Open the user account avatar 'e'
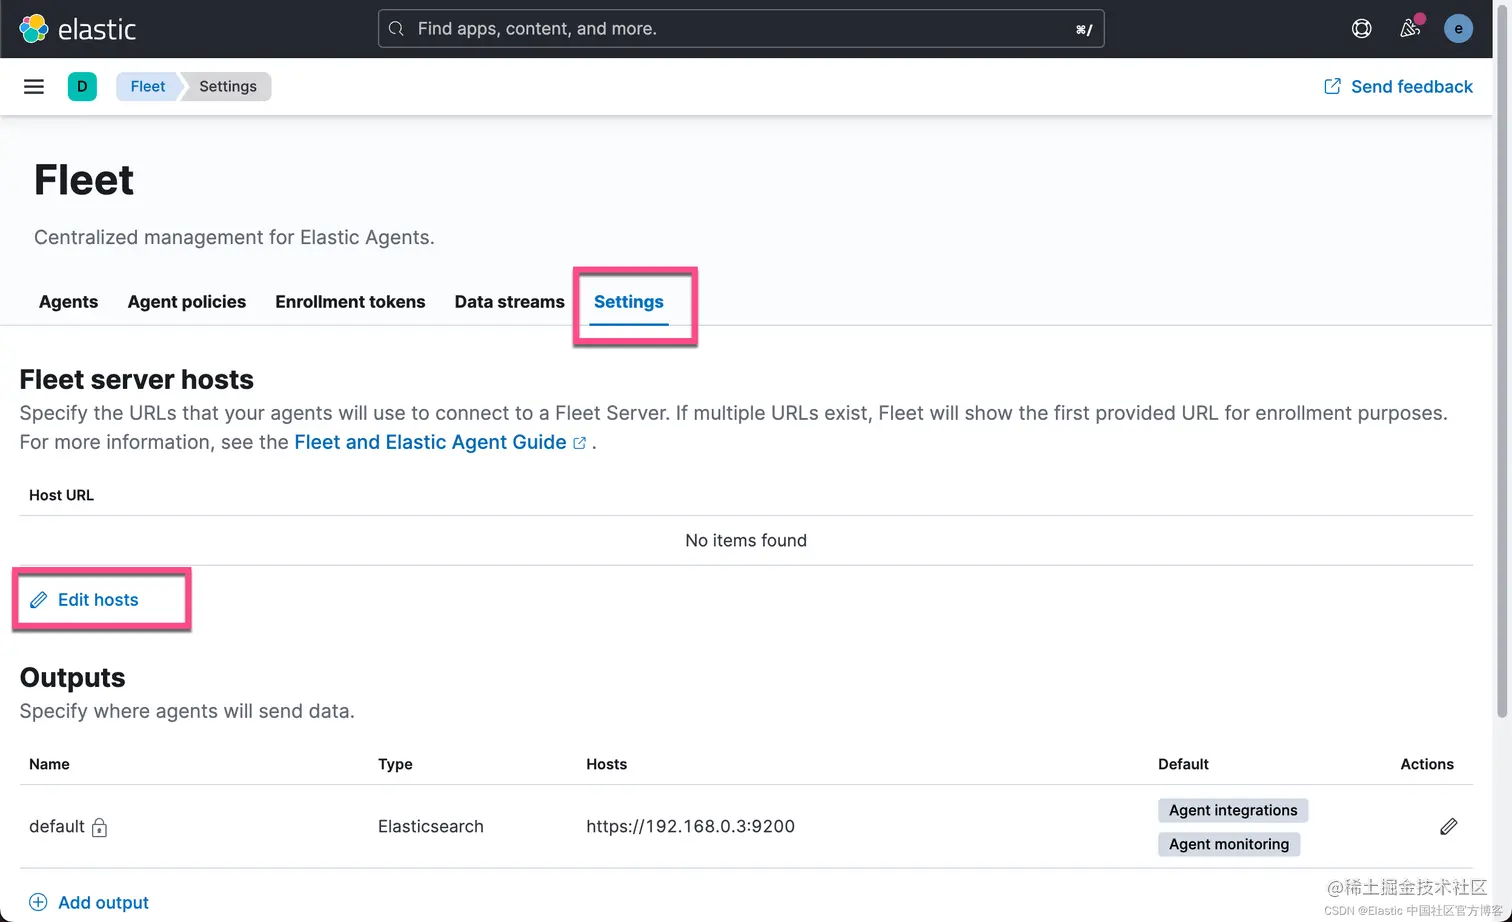The height and width of the screenshot is (922, 1512). (x=1458, y=29)
